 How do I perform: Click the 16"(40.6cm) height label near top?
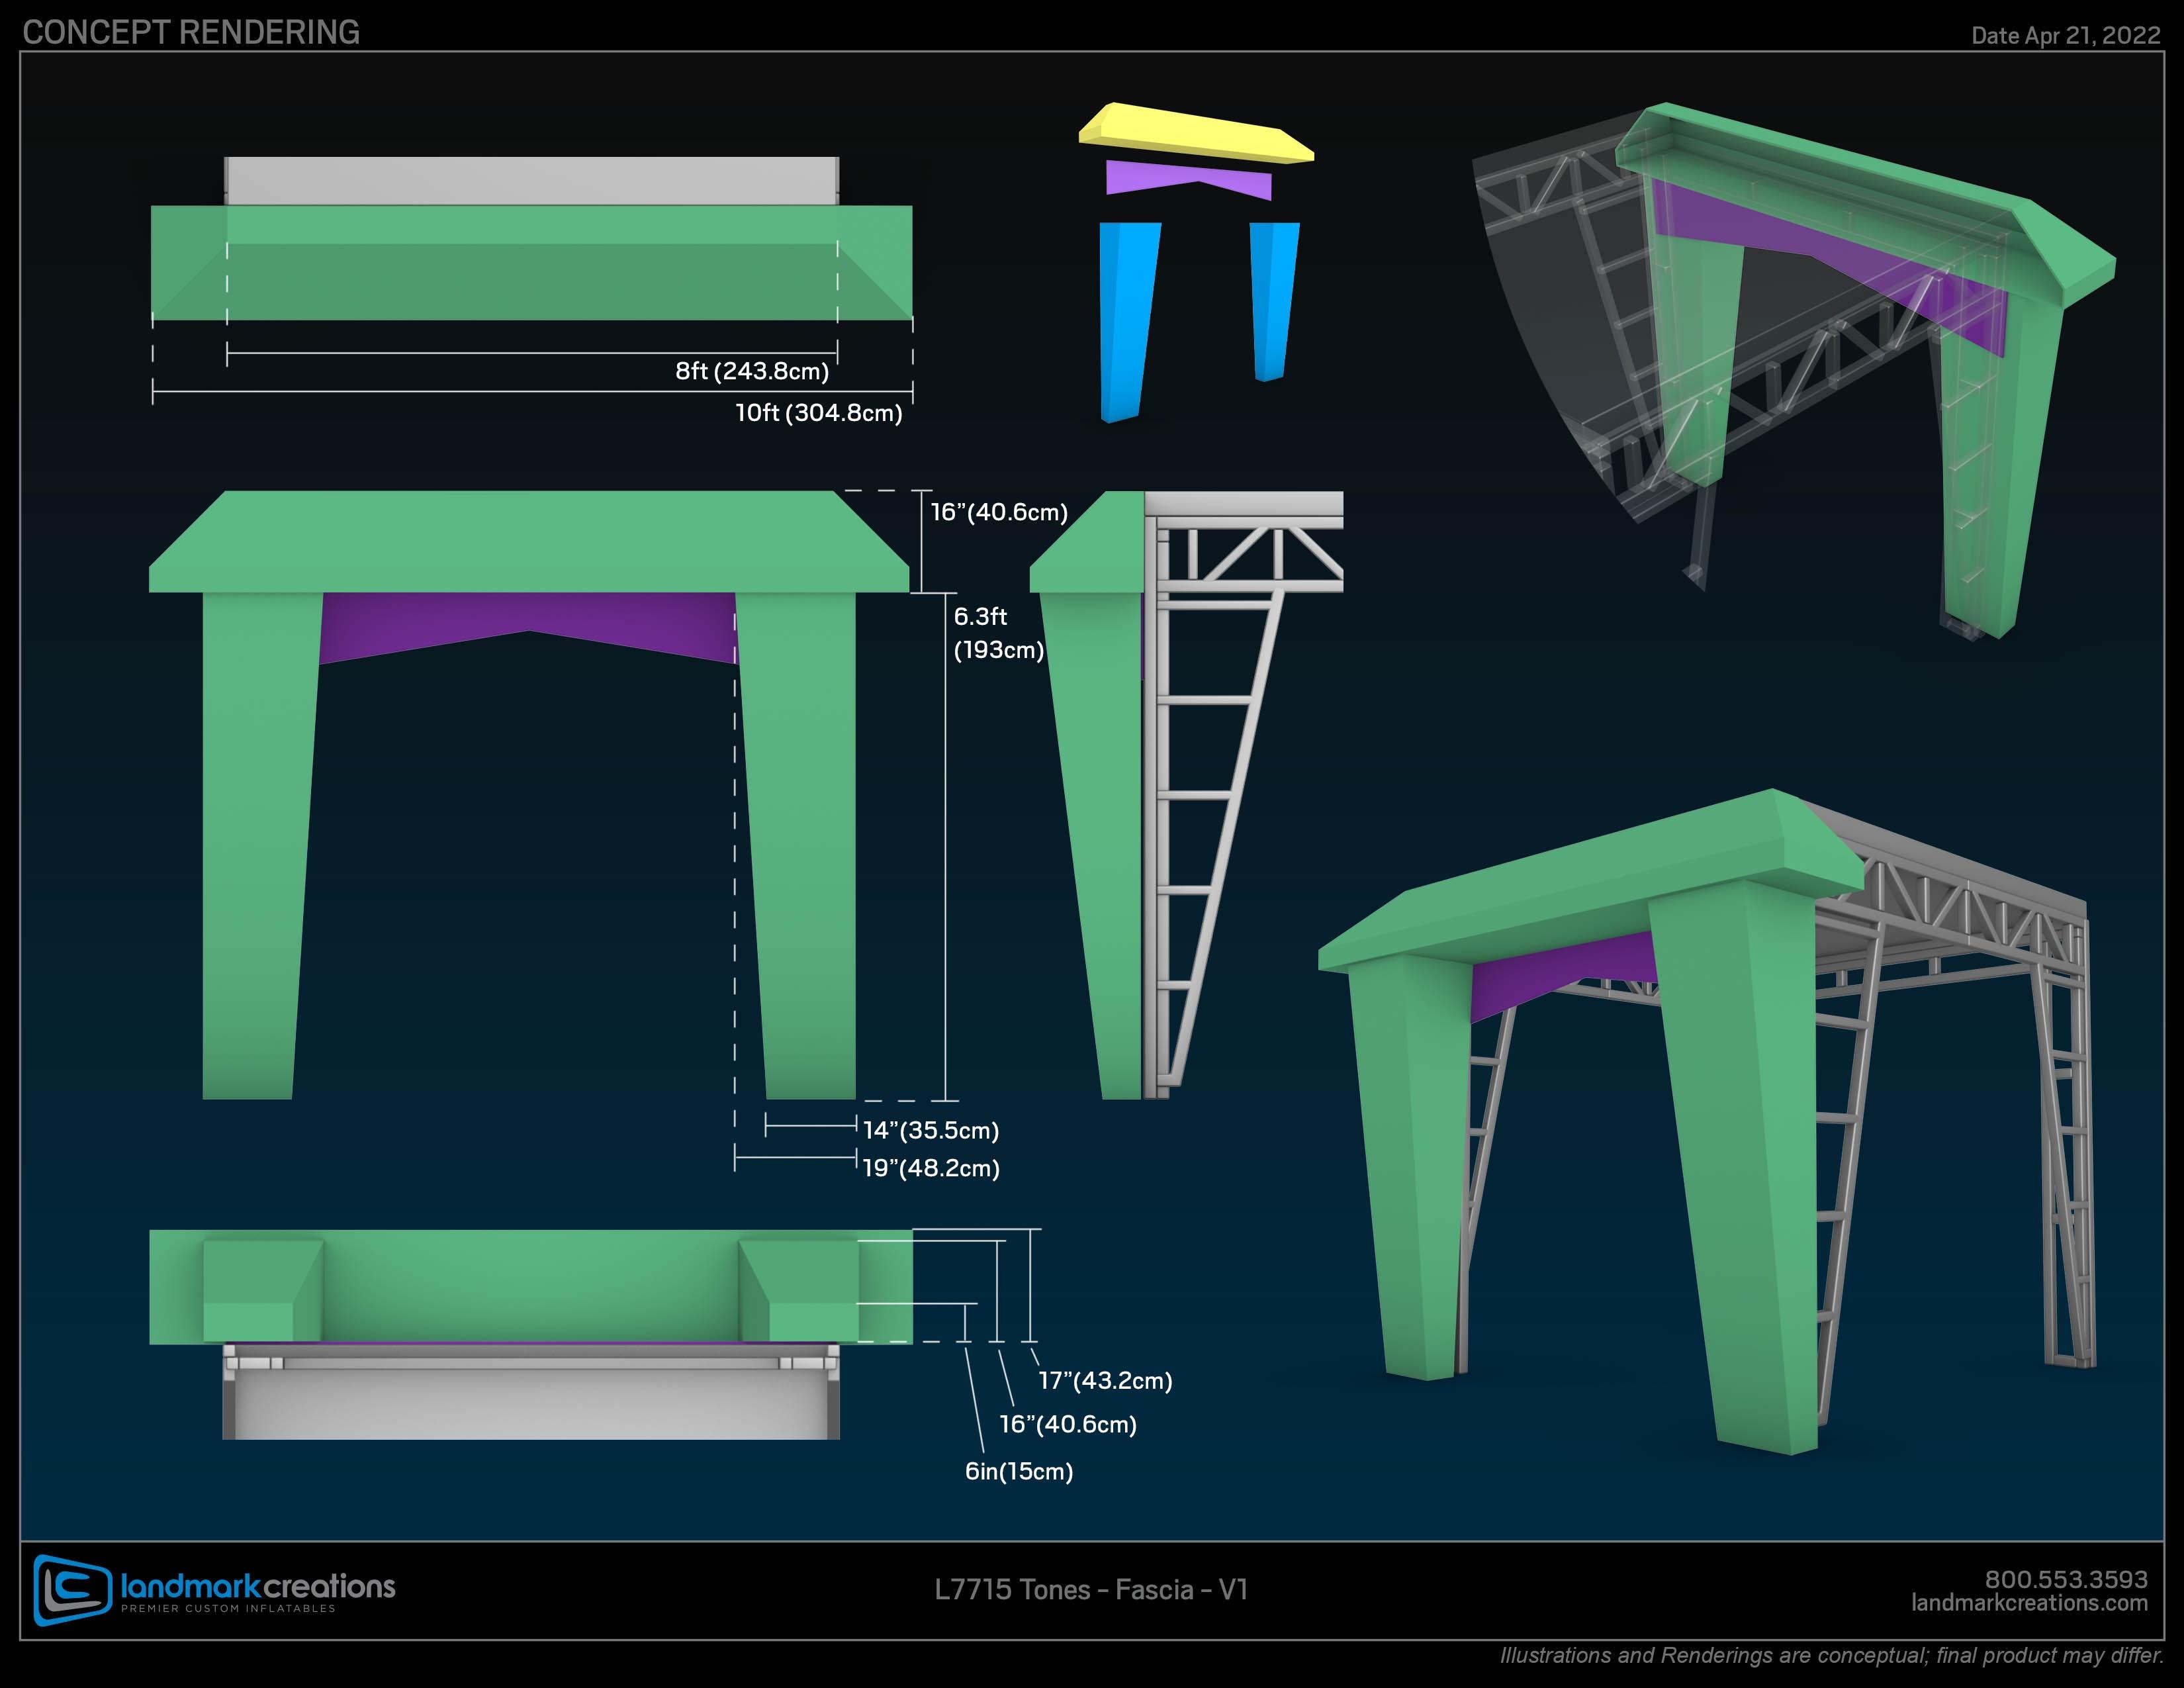click(999, 512)
